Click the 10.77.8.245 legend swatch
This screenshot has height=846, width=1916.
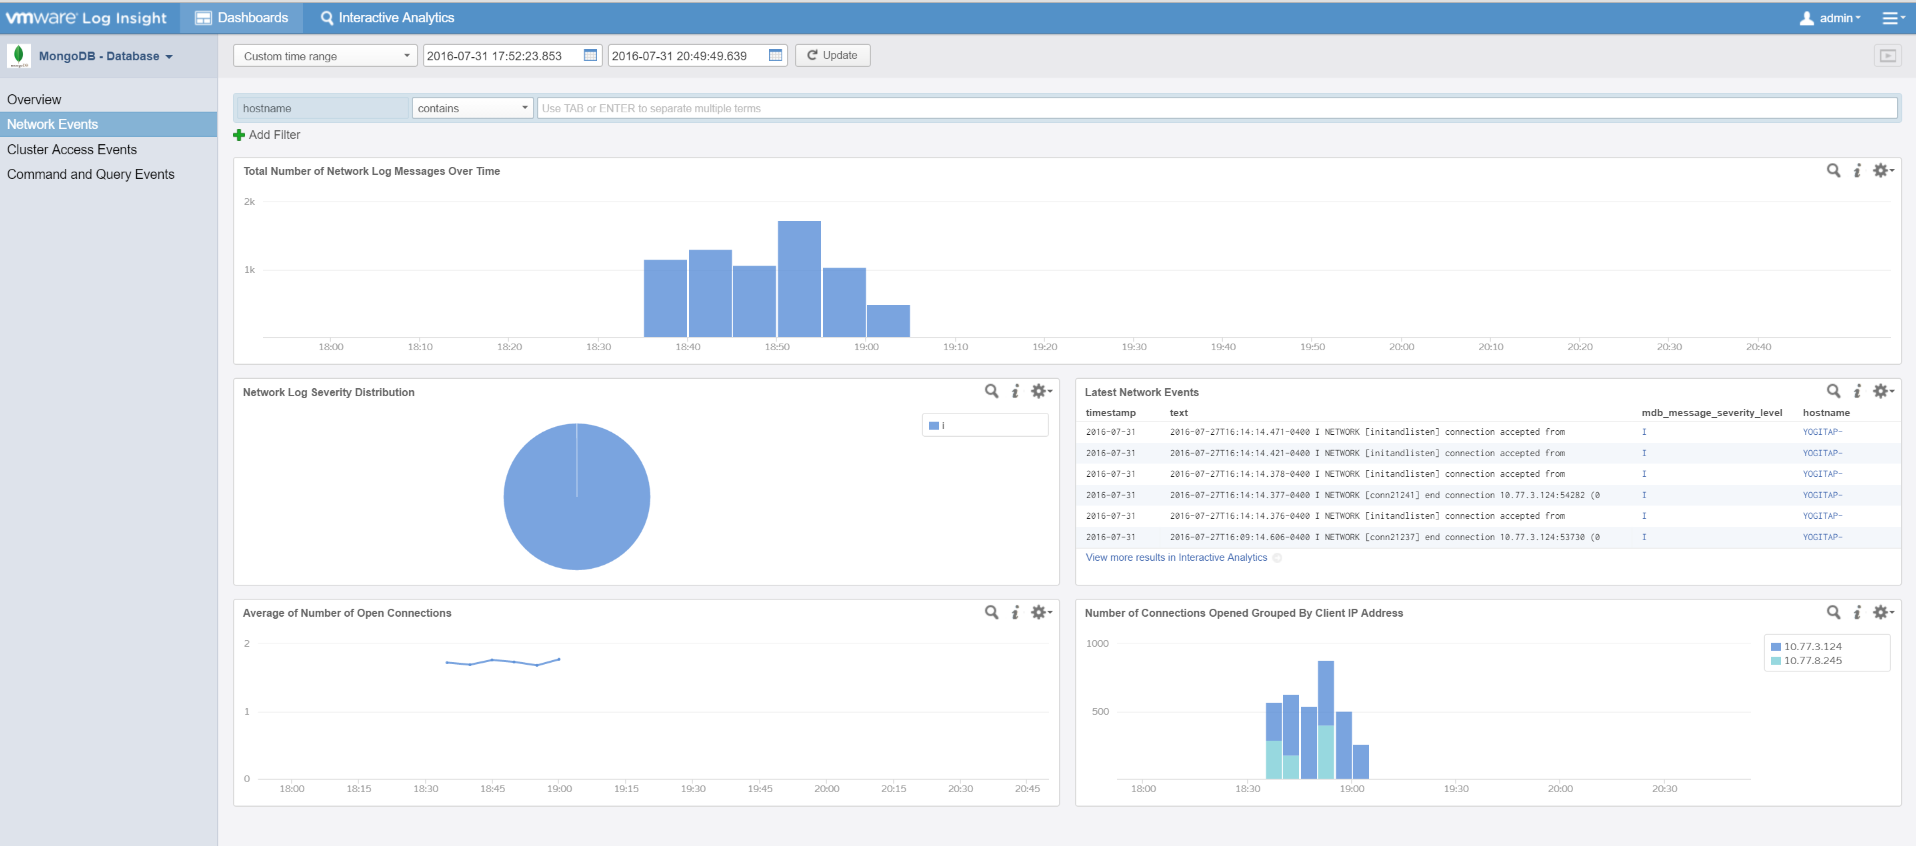point(1776,661)
